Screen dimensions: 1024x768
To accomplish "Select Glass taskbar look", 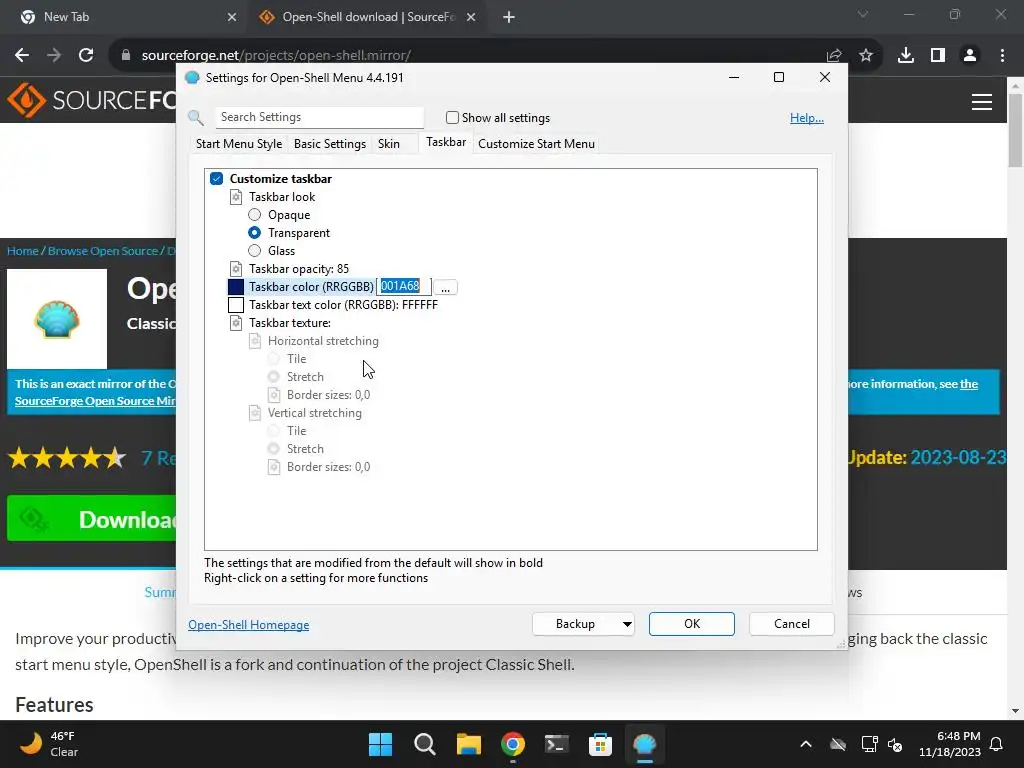I will tap(255, 251).
